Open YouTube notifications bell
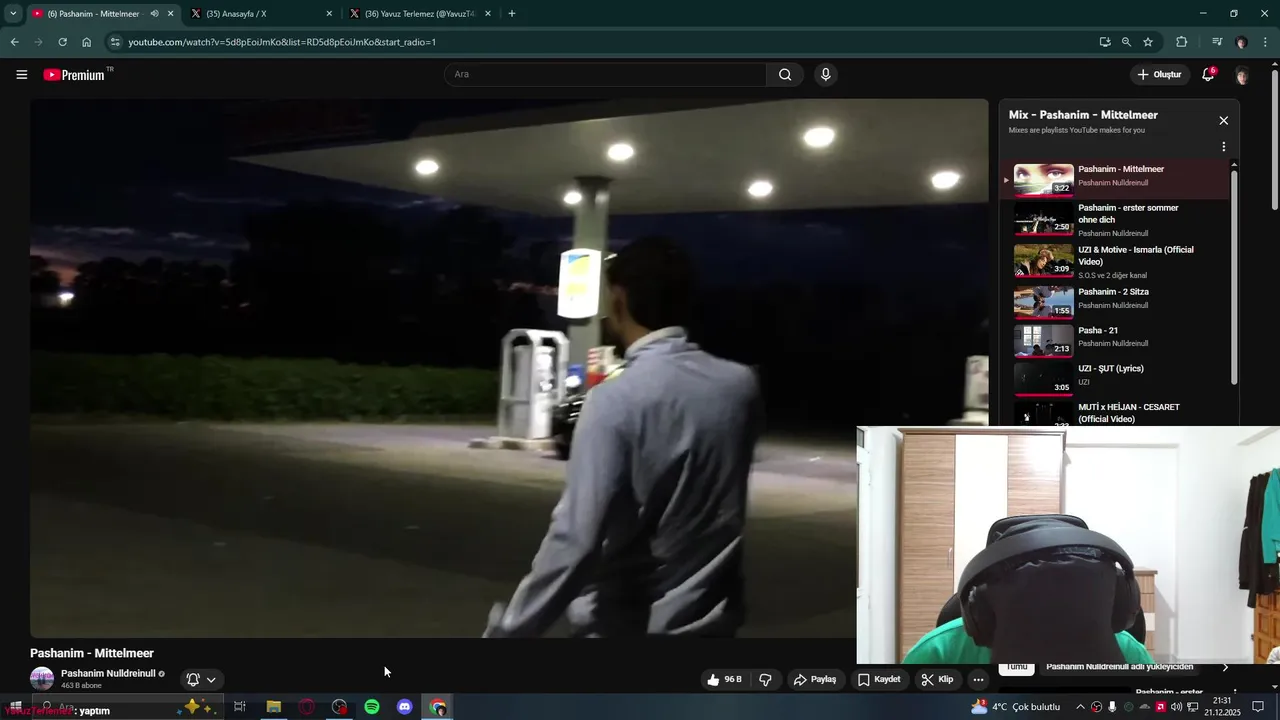Viewport: 1280px width, 720px height. 1208,75
